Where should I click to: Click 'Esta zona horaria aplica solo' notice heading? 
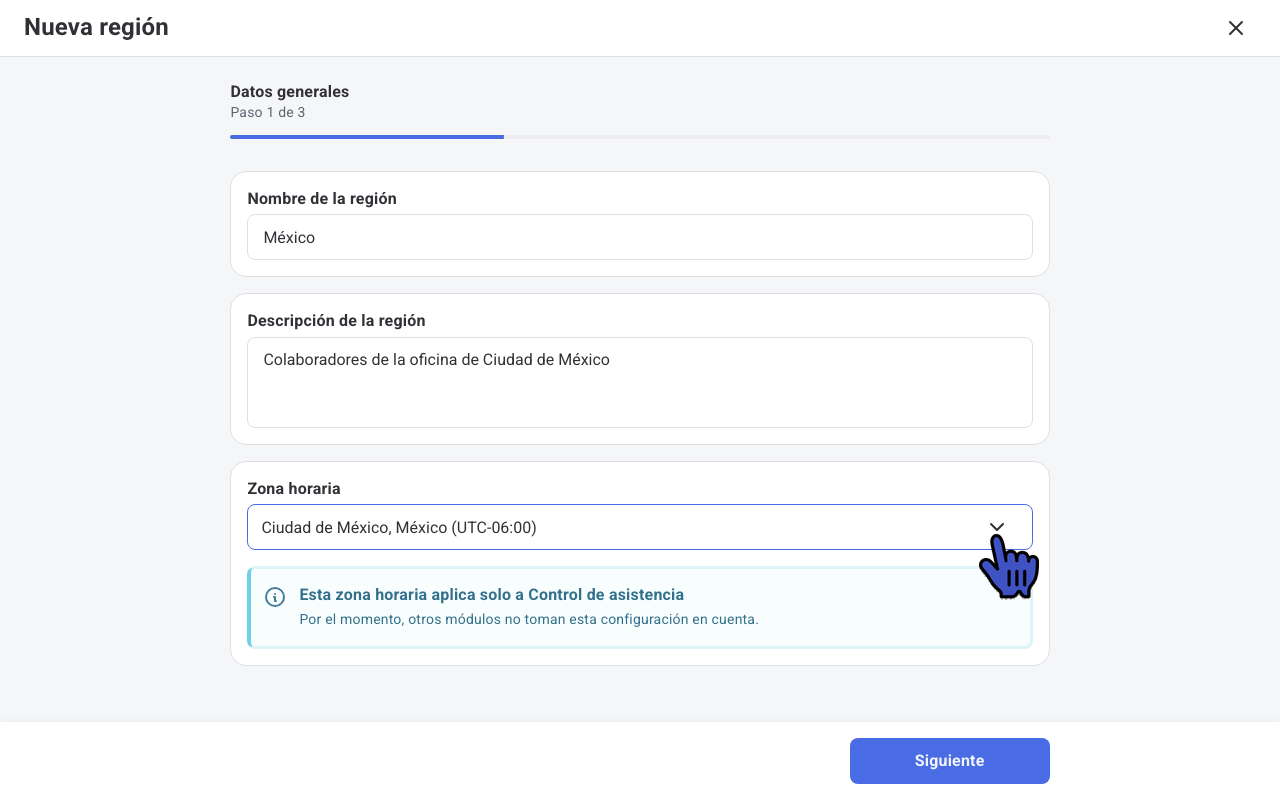click(492, 594)
